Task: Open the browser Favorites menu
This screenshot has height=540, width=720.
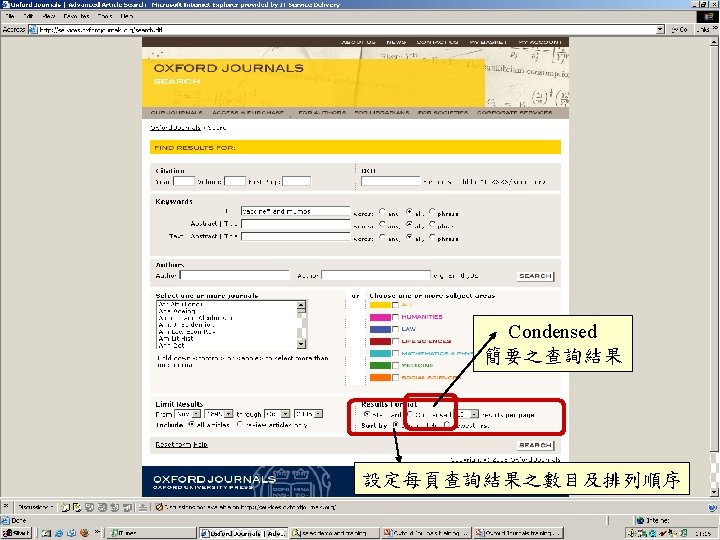Action: pos(76,16)
